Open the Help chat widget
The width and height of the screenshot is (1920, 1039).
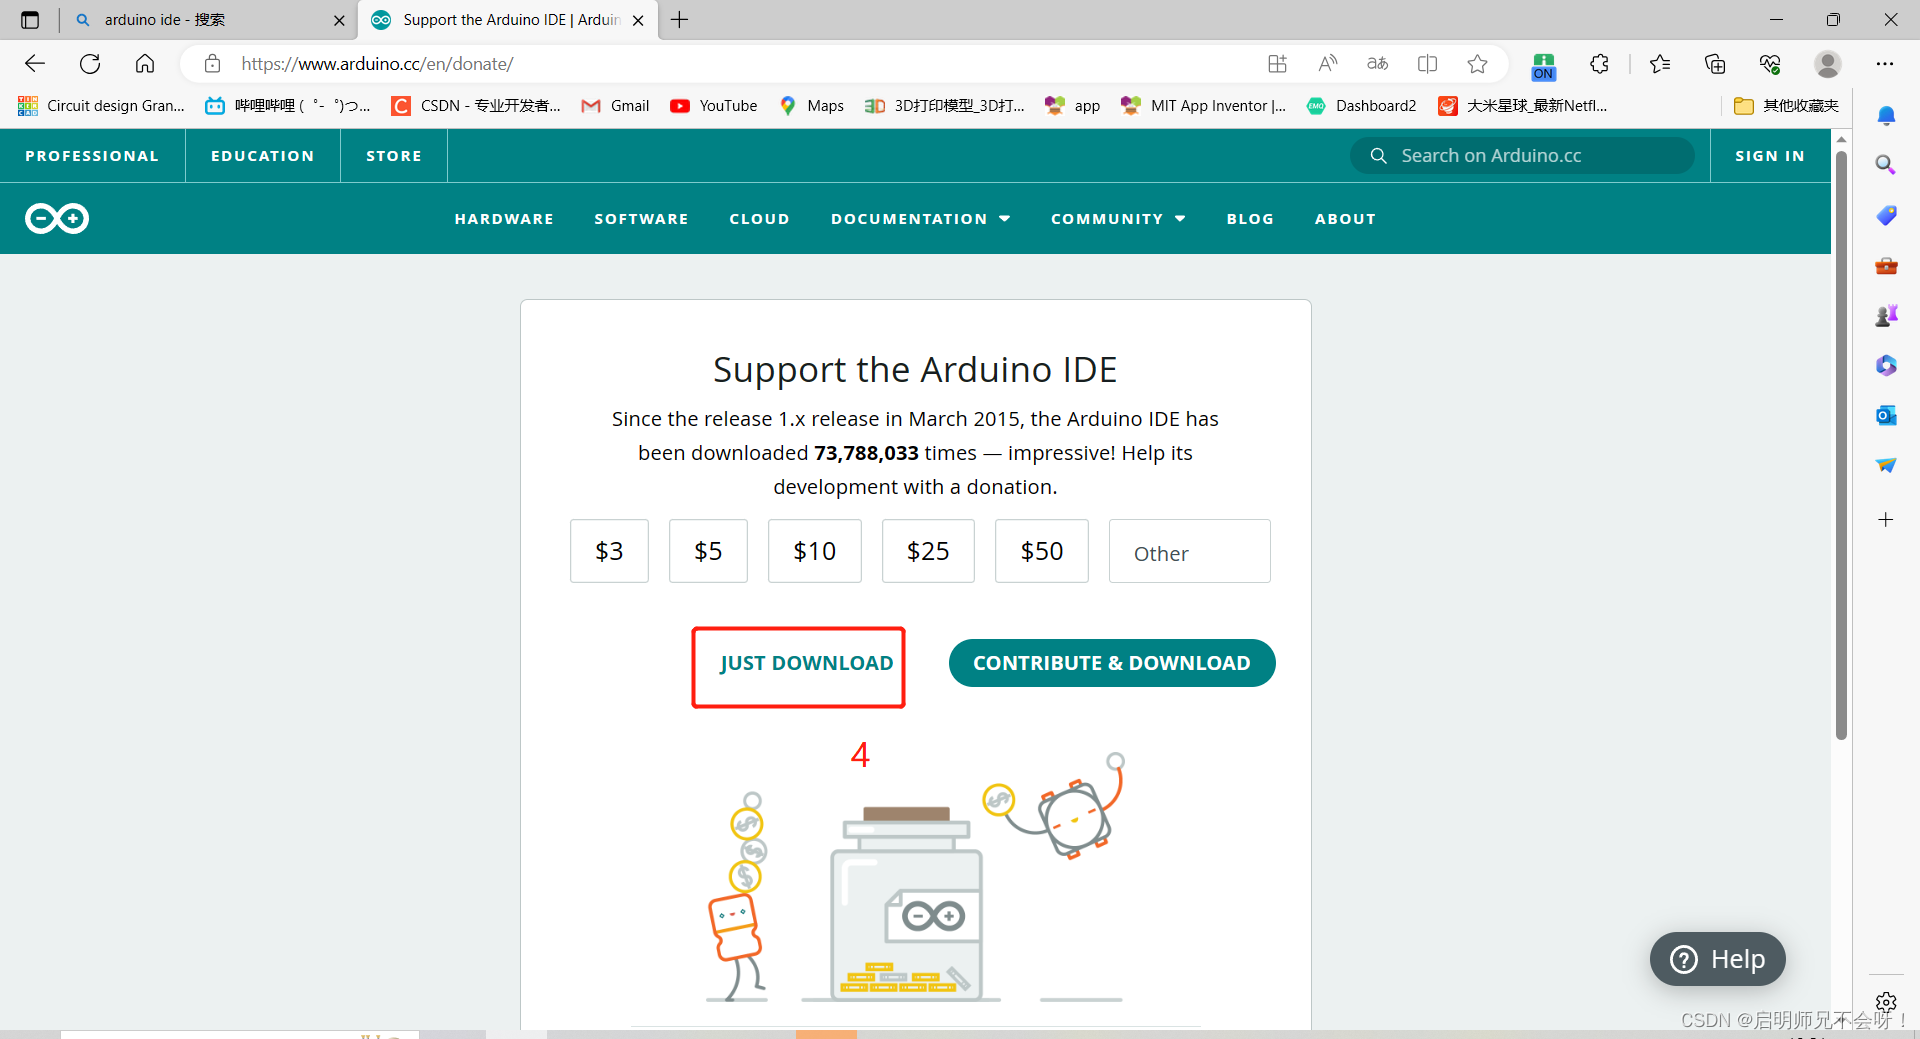(1718, 959)
